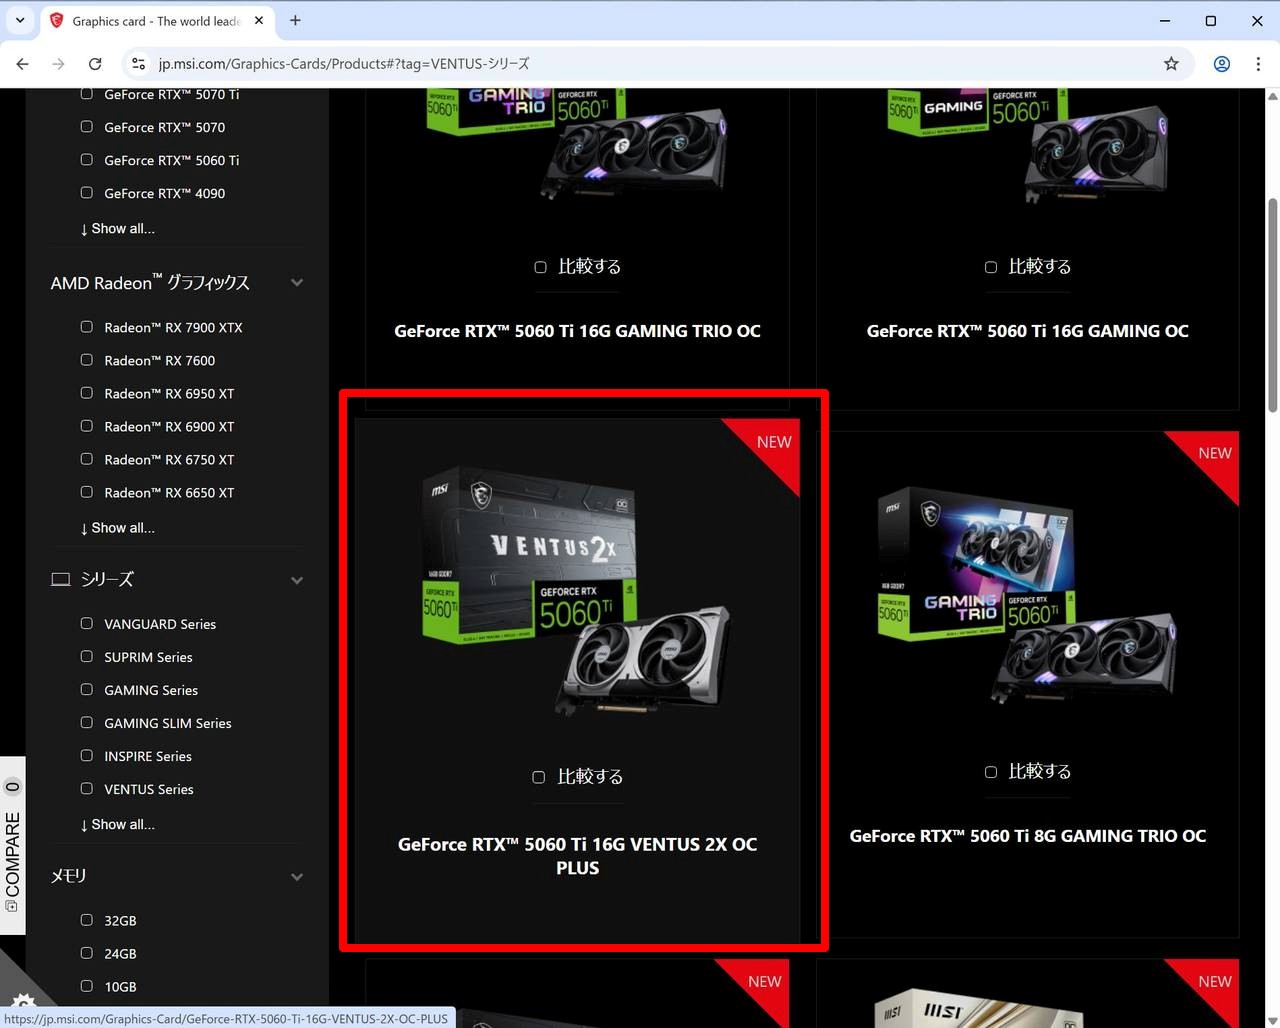The height and width of the screenshot is (1028, 1280).
Task: Open a new tab with plus icon
Action: point(295,20)
